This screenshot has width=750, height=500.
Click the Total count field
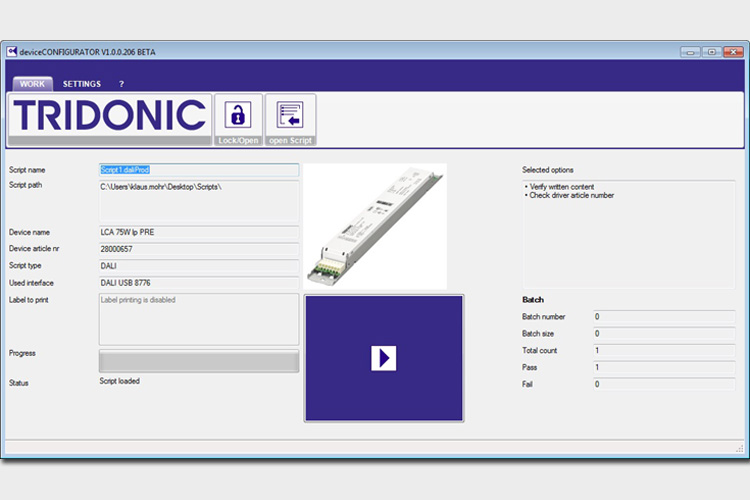(664, 351)
